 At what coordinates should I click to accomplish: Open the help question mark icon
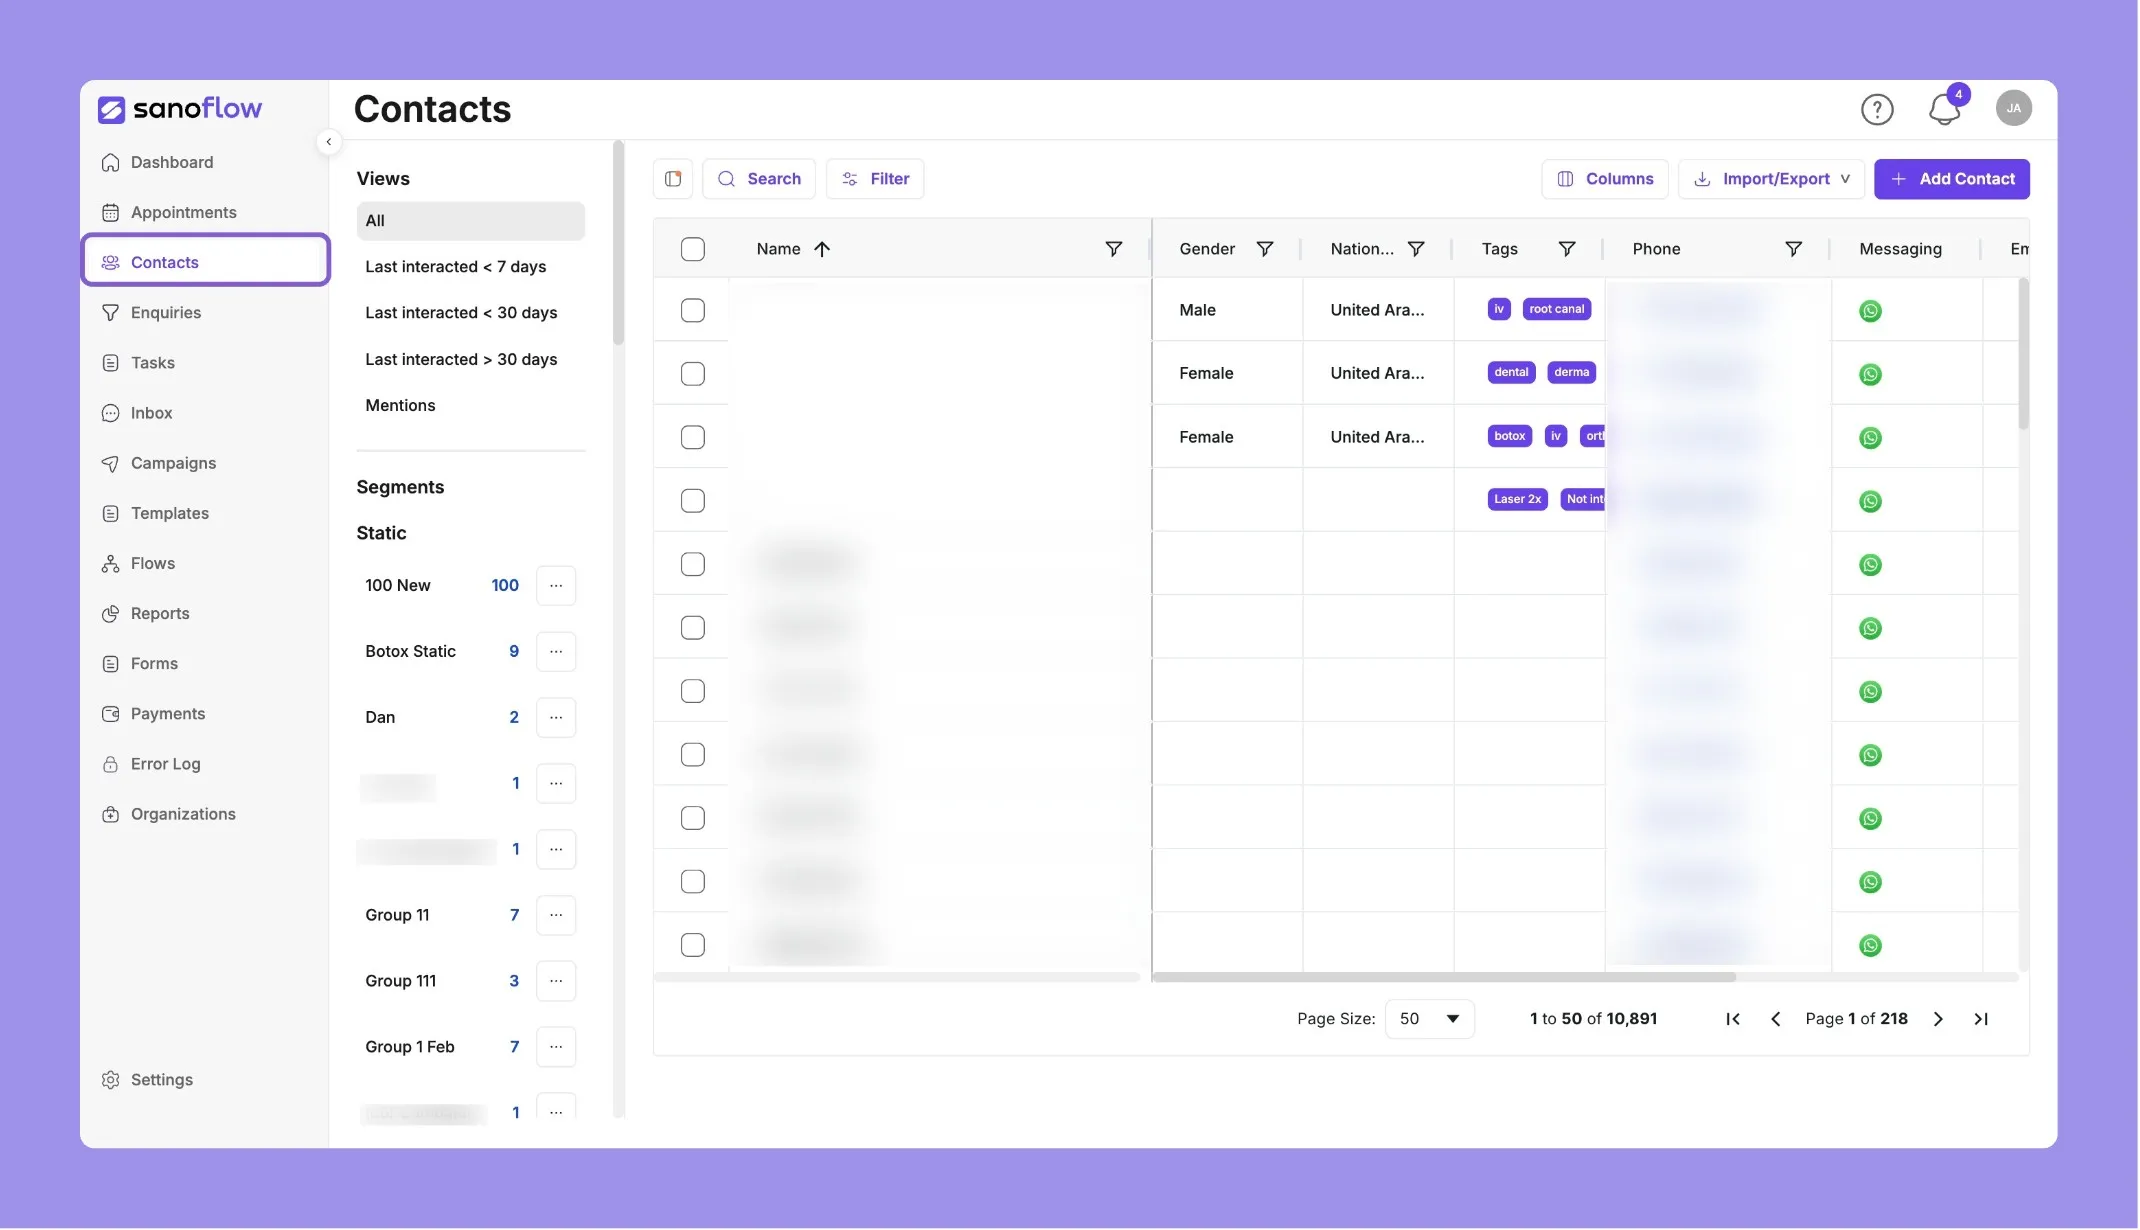coord(1877,109)
